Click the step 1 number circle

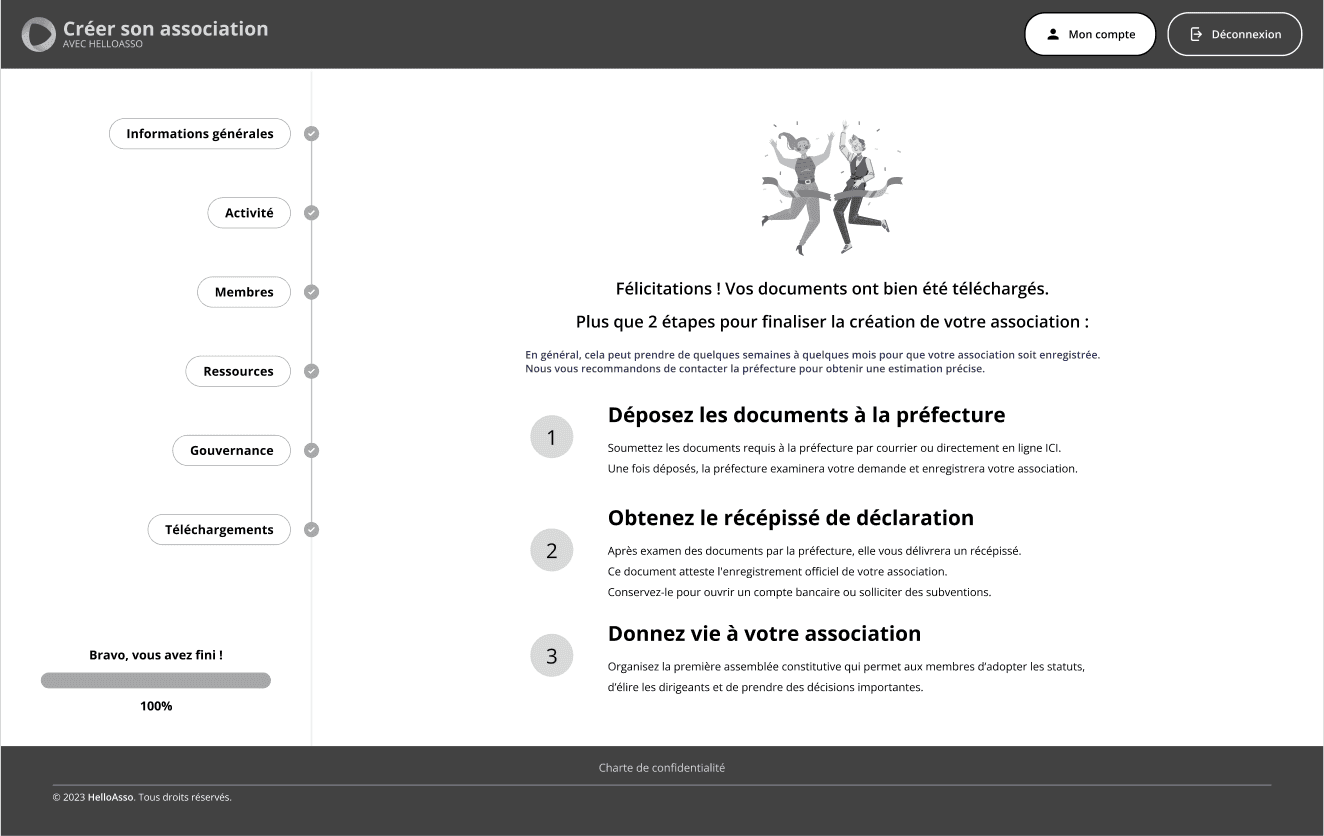point(552,437)
